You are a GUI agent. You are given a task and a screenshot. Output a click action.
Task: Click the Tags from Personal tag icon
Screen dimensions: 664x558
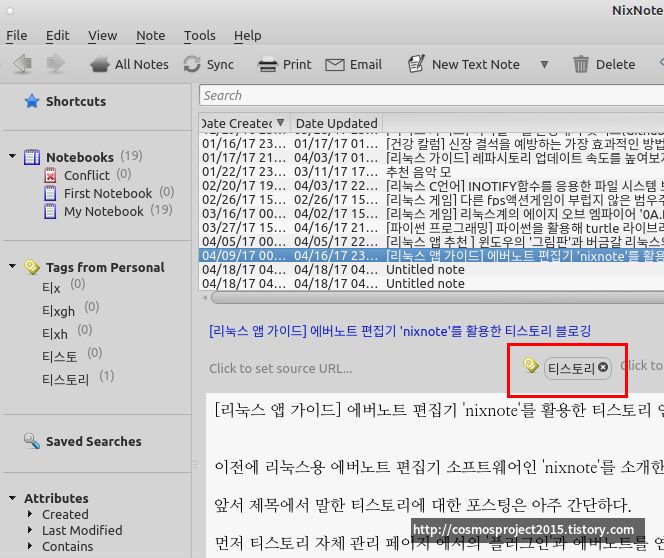pyautogui.click(x=32, y=267)
